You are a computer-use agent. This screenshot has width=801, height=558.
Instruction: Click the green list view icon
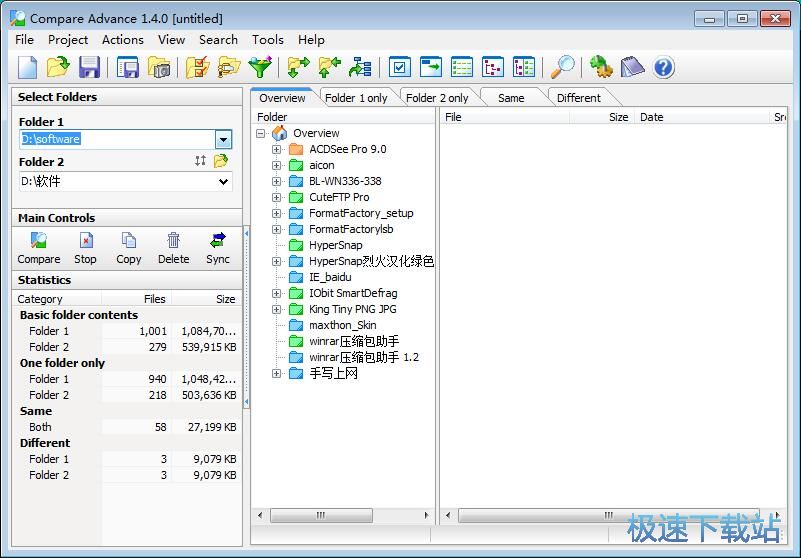pyautogui.click(x=462, y=67)
